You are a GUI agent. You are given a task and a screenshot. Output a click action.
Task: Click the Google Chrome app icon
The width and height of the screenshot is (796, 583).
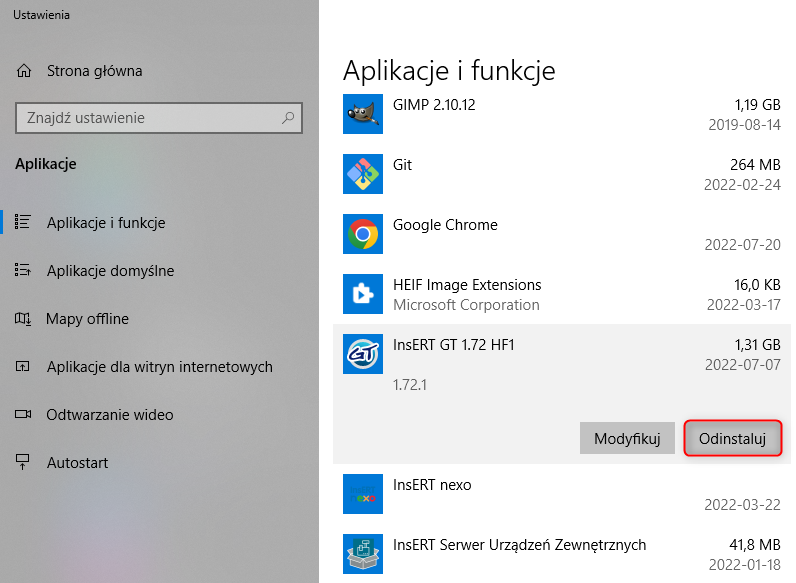[362, 234]
